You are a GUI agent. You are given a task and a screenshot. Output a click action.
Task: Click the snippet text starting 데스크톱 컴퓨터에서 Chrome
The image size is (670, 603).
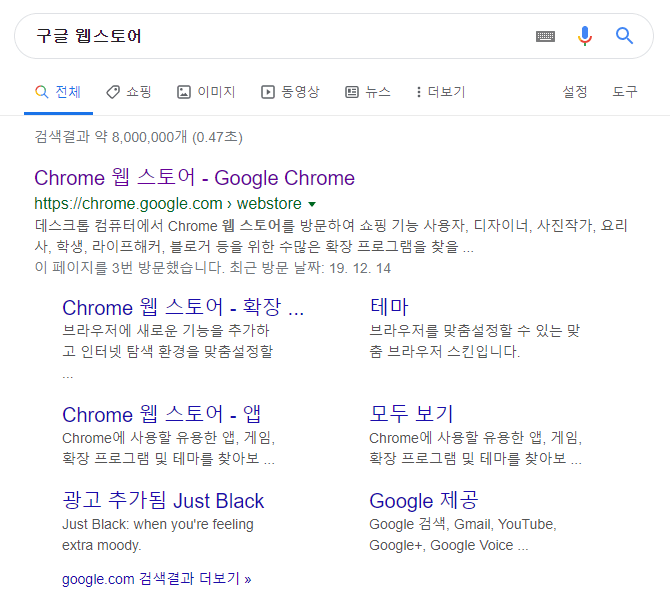331,236
